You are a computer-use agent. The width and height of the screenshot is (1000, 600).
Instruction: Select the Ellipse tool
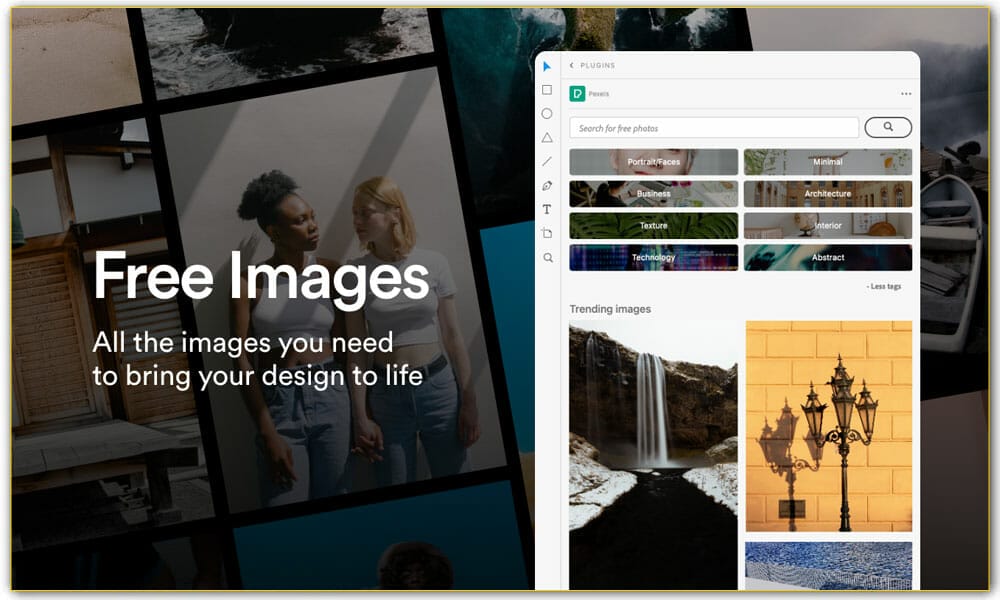pos(547,114)
